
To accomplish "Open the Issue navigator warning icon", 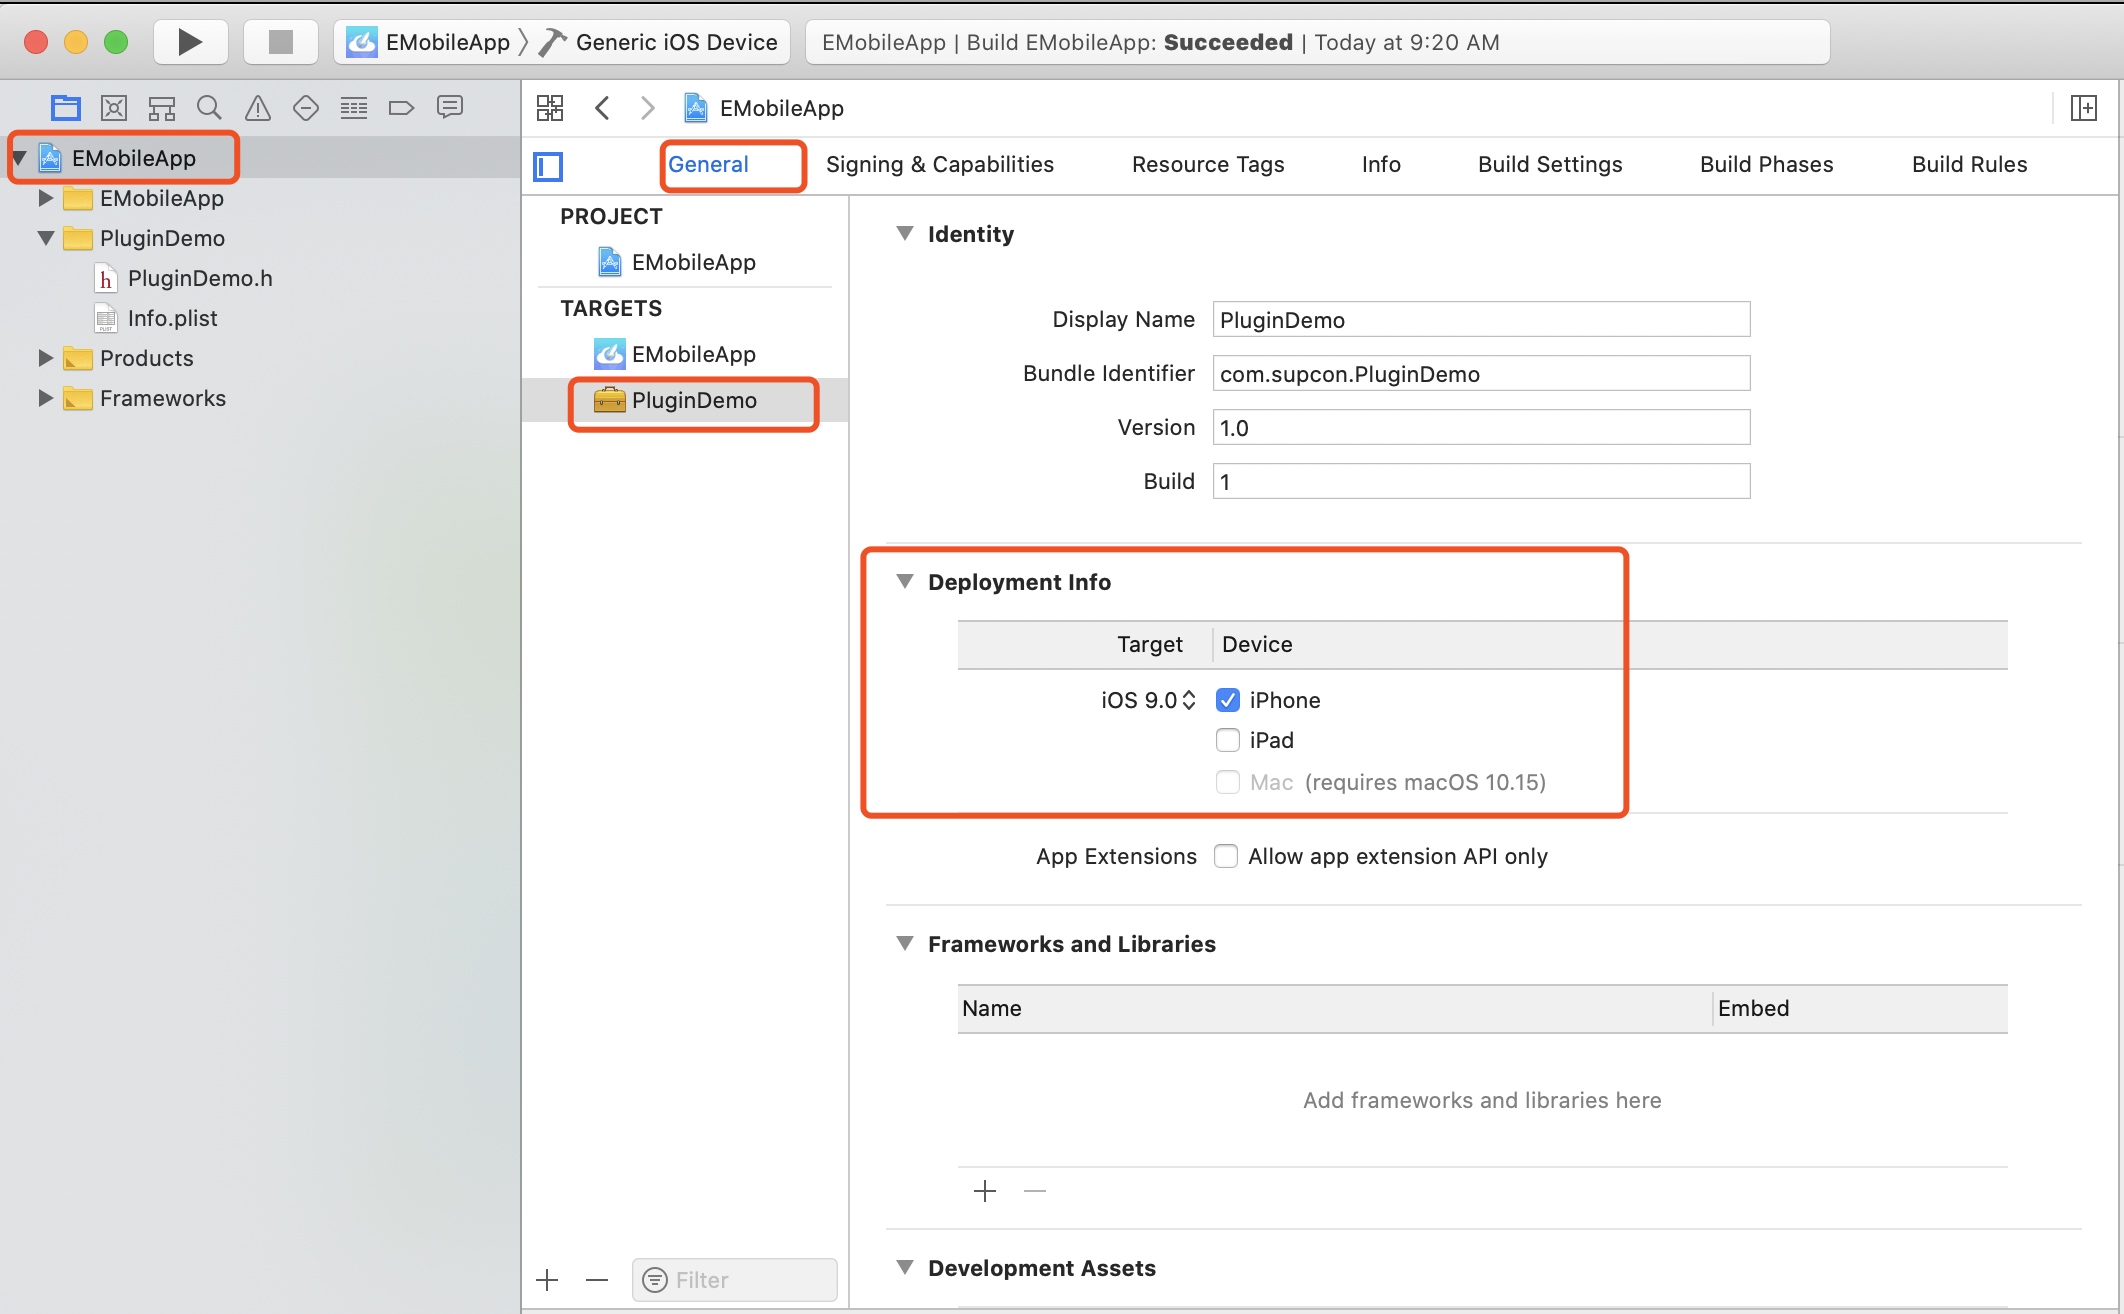I will pos(258,108).
